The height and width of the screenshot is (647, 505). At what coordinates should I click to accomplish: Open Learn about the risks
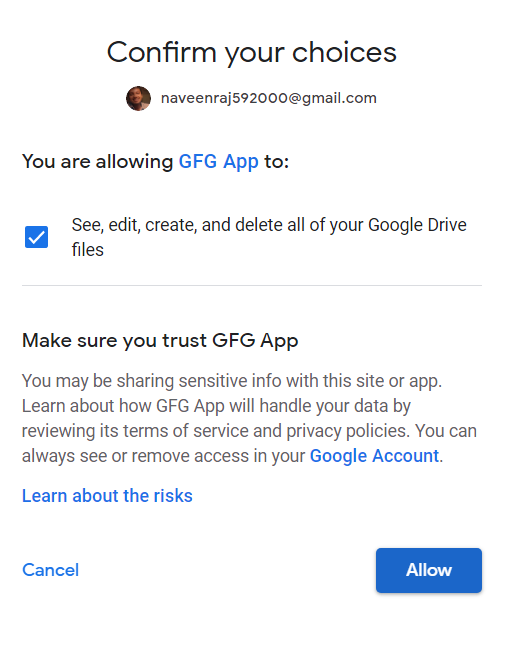(x=107, y=496)
